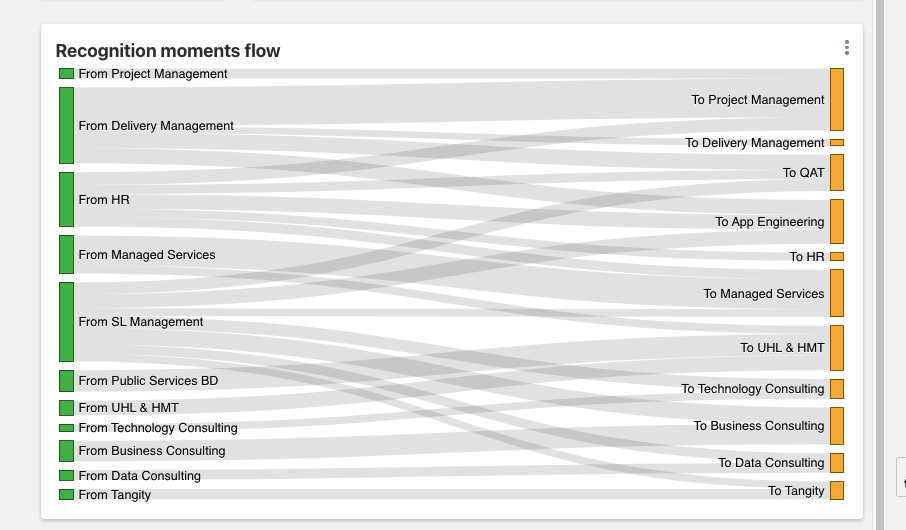The width and height of the screenshot is (906, 530).
Task: Open the chart's three-dot options menu
Action: click(846, 48)
